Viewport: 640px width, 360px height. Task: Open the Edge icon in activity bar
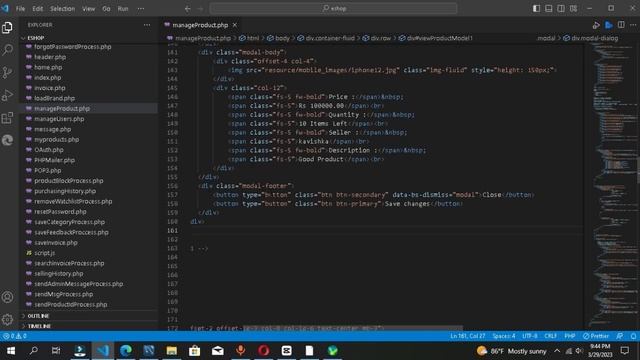(7, 140)
